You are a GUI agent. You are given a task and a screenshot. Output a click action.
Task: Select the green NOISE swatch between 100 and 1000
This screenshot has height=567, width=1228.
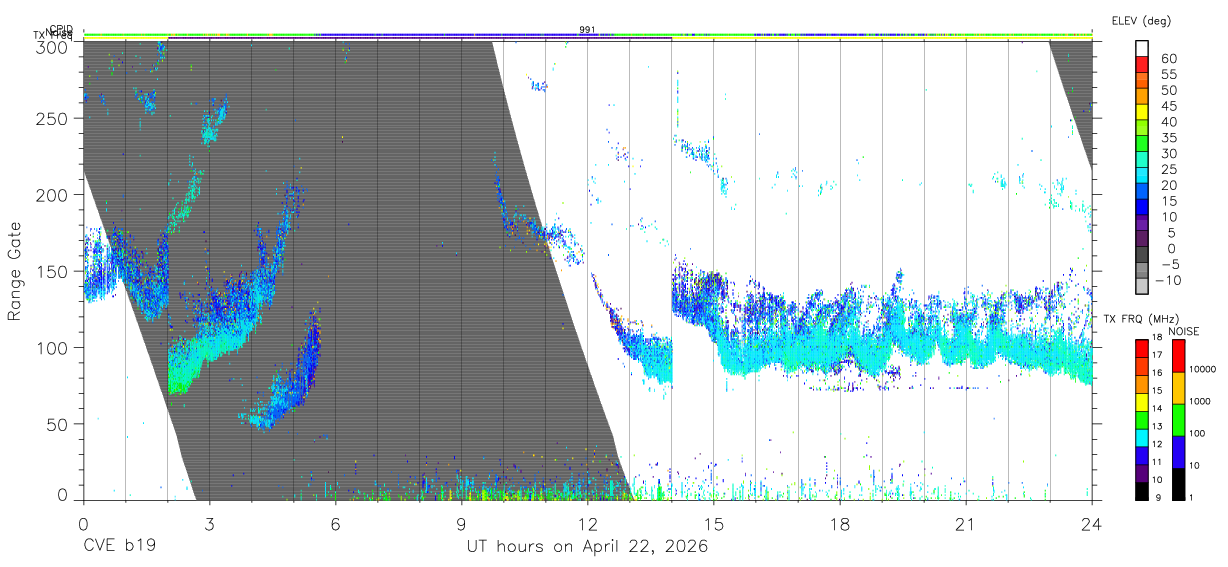(1179, 419)
